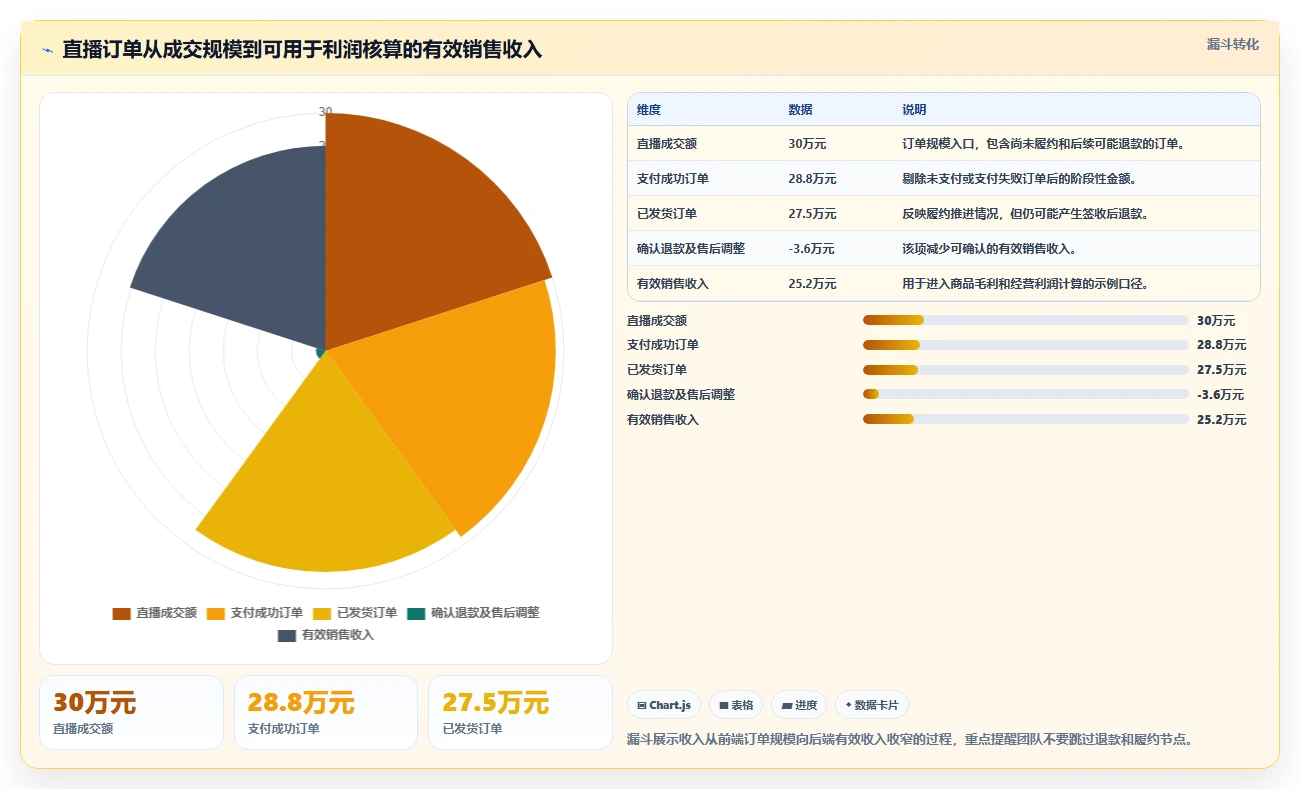This screenshot has height=789, width=1300.
Task: Click the 已发货订单 progress bar
Action: (1025, 370)
